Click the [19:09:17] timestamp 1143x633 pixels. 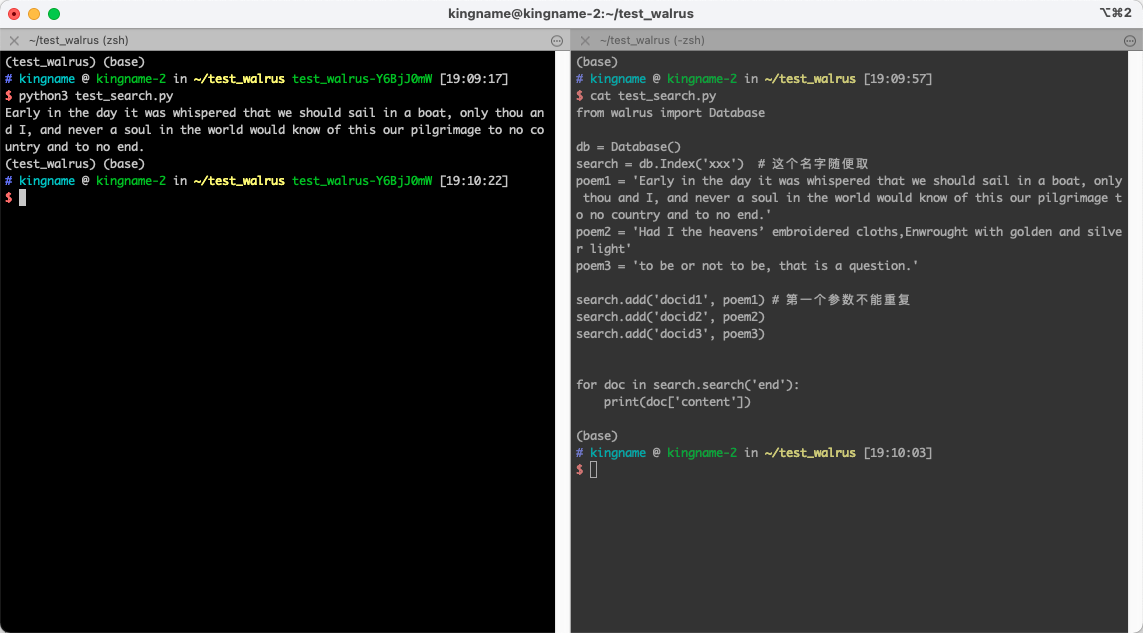474,79
